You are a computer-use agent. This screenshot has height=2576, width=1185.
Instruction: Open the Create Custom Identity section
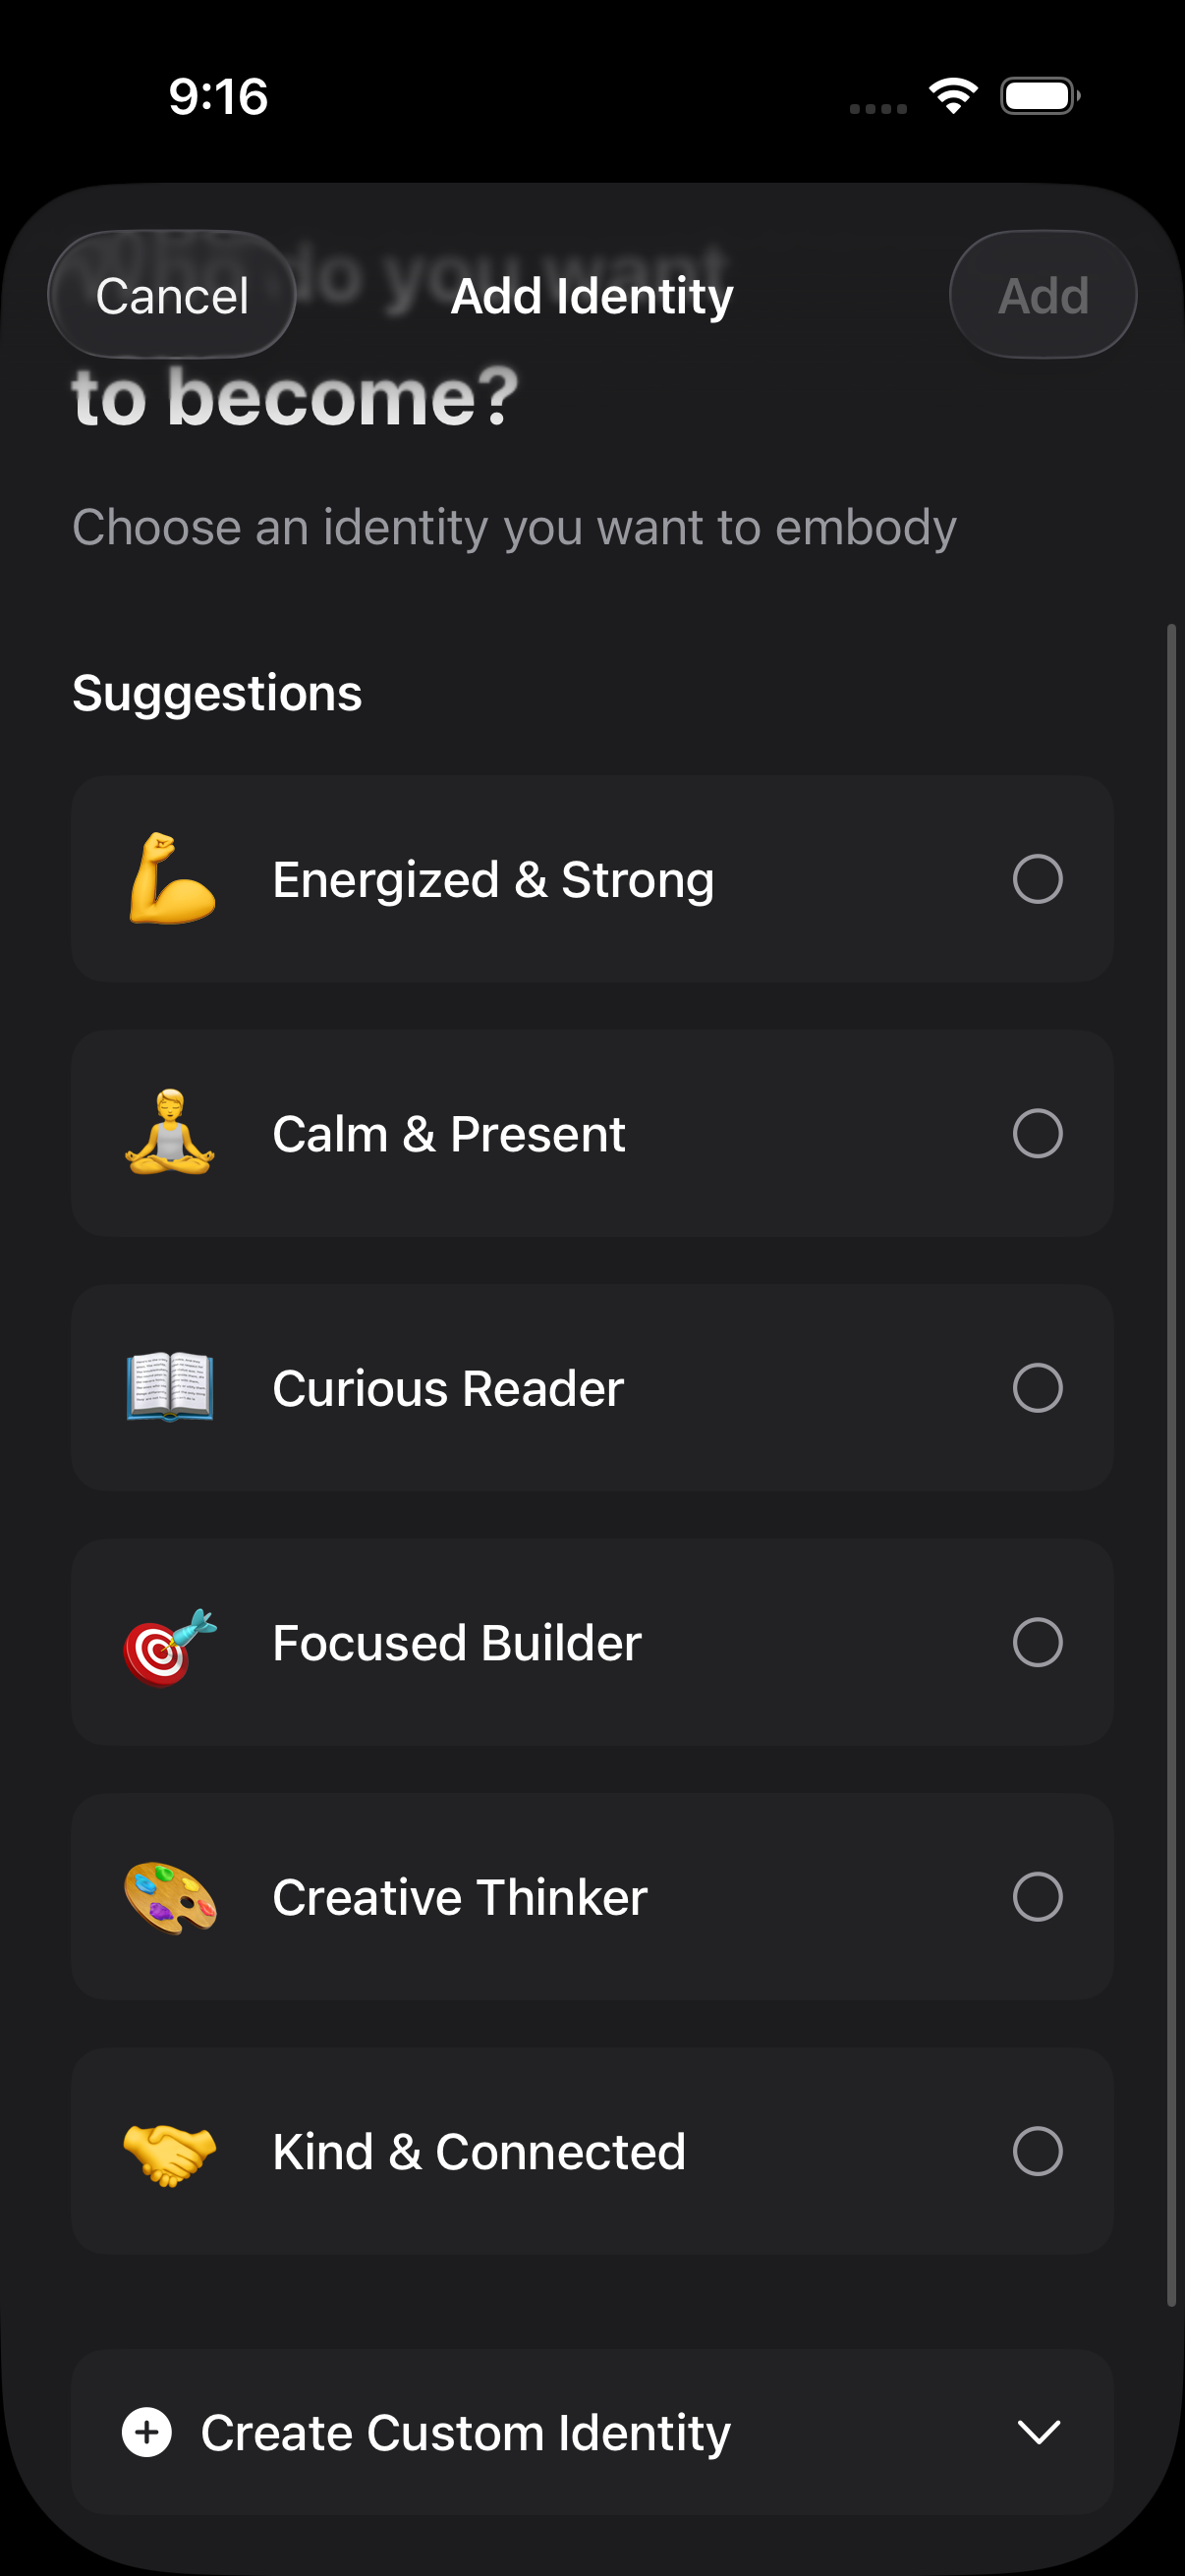465,2432
